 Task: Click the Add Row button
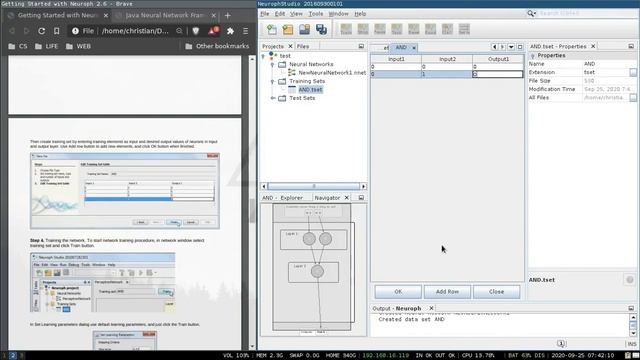(x=447, y=292)
